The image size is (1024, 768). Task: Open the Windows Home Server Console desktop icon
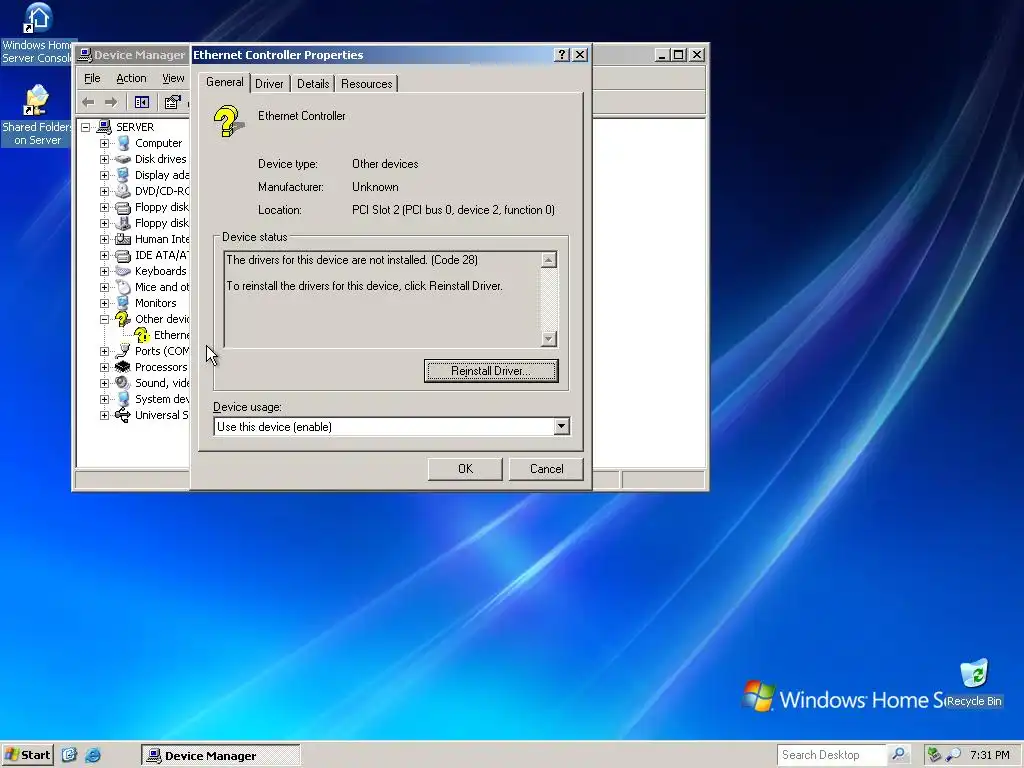(x=37, y=33)
